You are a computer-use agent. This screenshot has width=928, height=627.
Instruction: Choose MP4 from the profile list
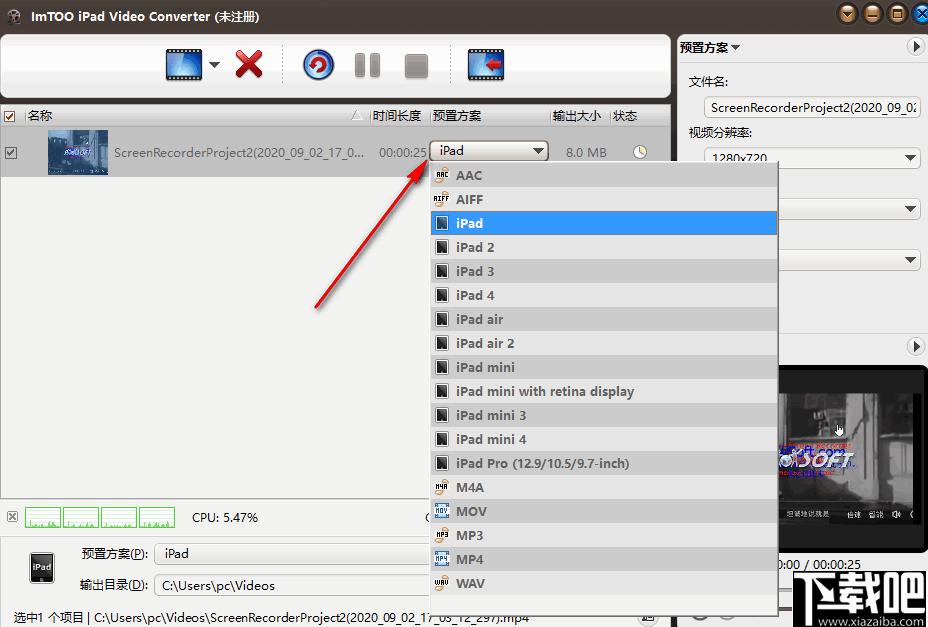604,559
